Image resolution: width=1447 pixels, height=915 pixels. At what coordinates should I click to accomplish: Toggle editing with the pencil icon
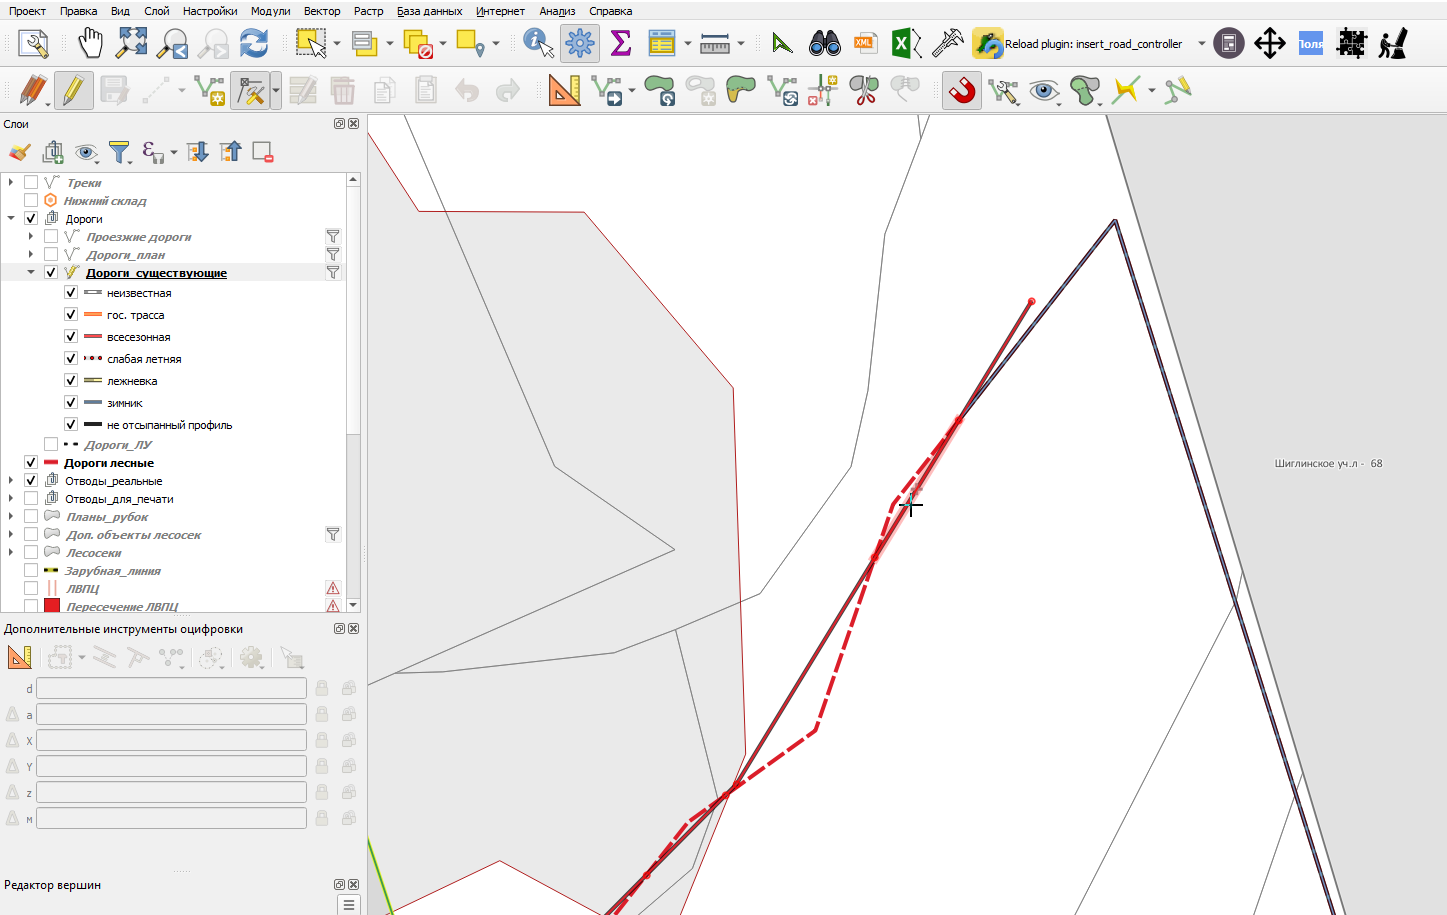(73, 91)
